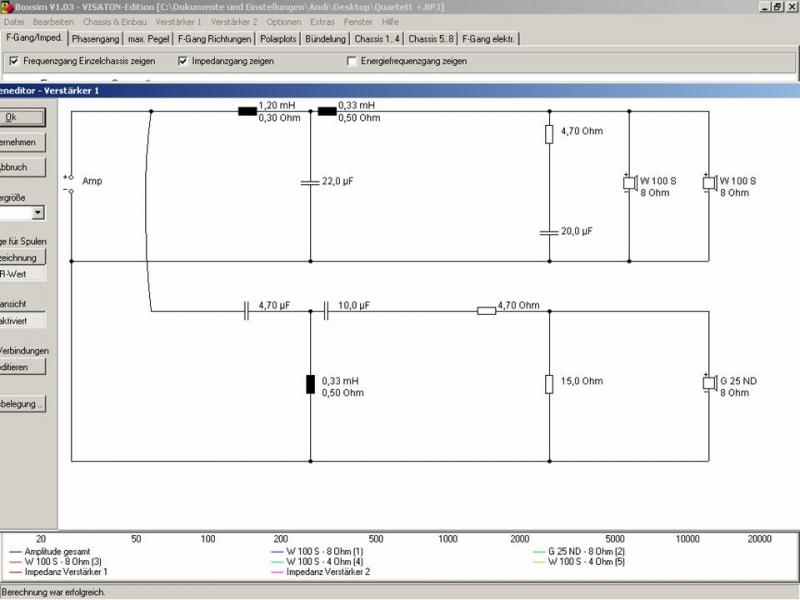The image size is (800, 600).
Task: Click the Übernehmen button
Action: click(22, 142)
